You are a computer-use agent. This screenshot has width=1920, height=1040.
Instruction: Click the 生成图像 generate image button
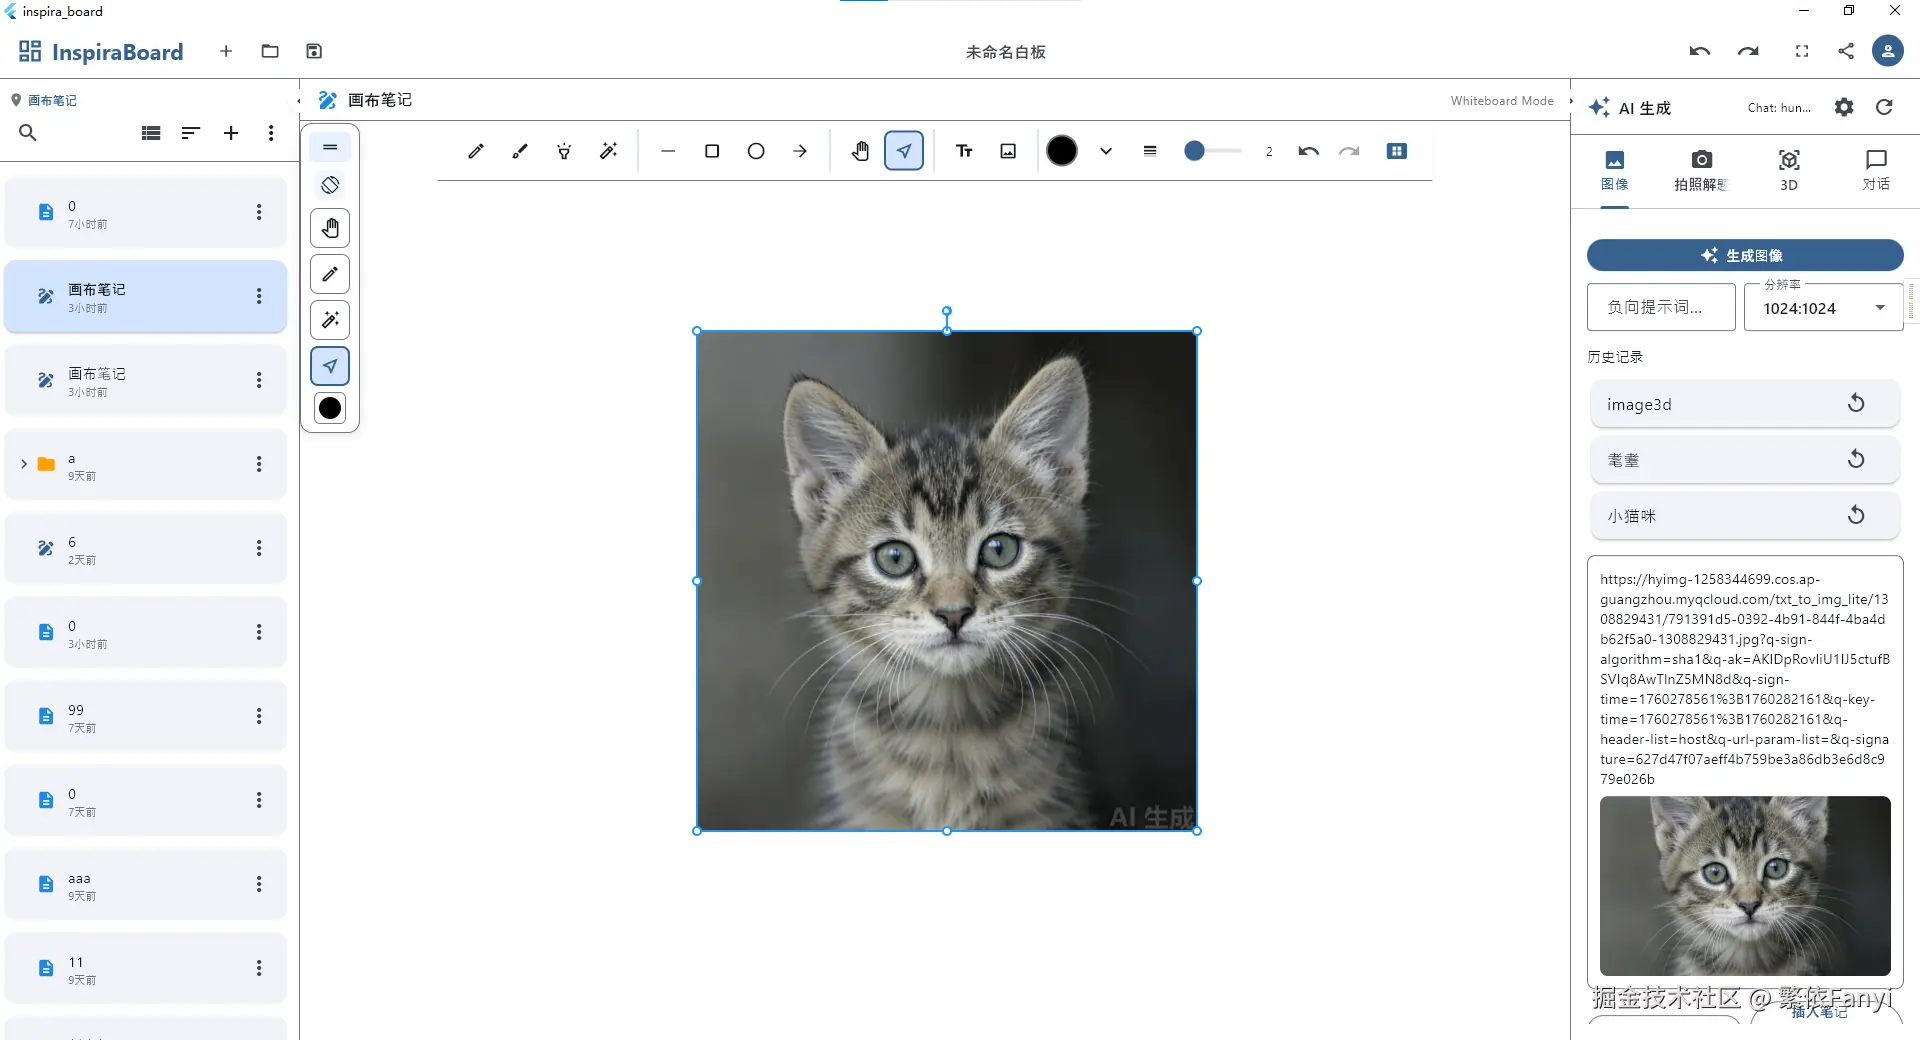pyautogui.click(x=1745, y=255)
